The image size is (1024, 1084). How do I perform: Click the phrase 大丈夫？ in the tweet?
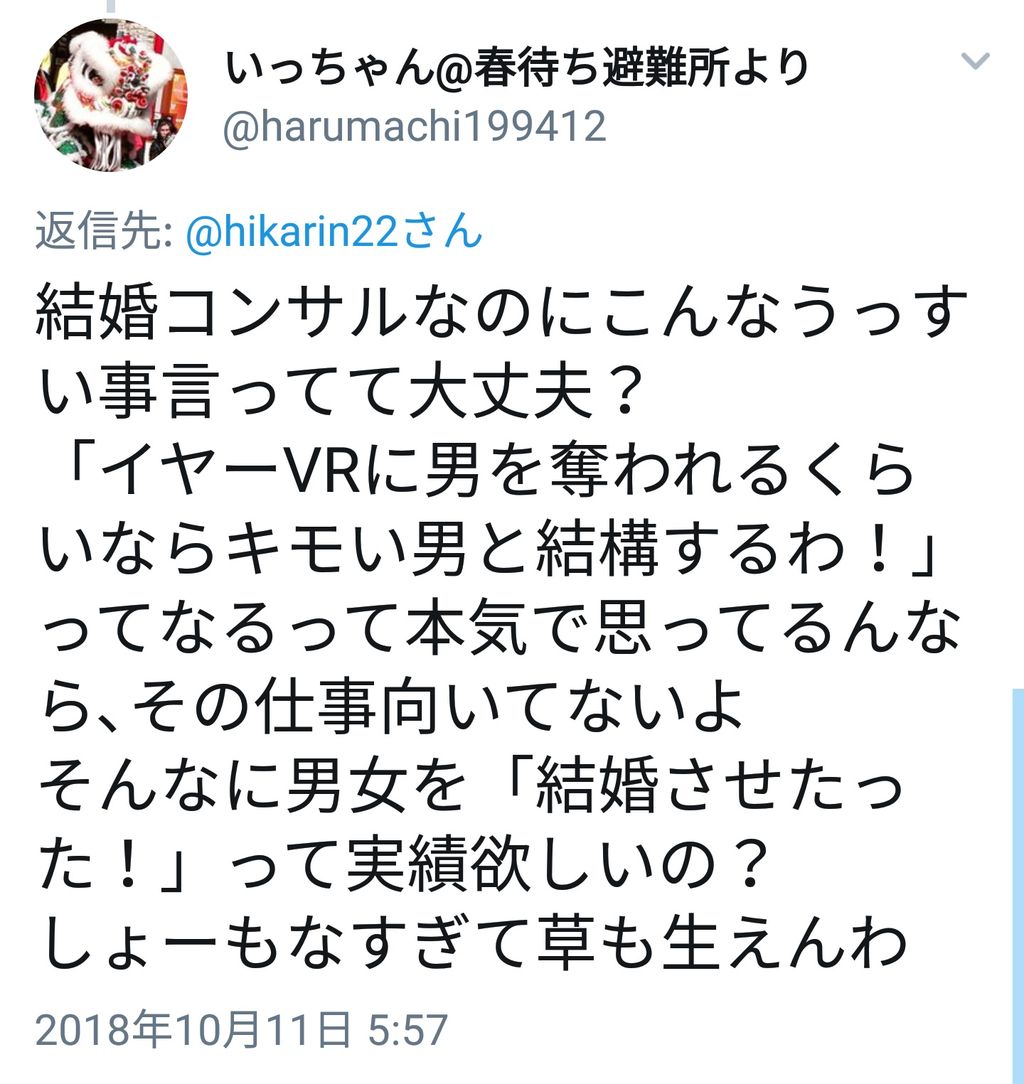click(523, 391)
